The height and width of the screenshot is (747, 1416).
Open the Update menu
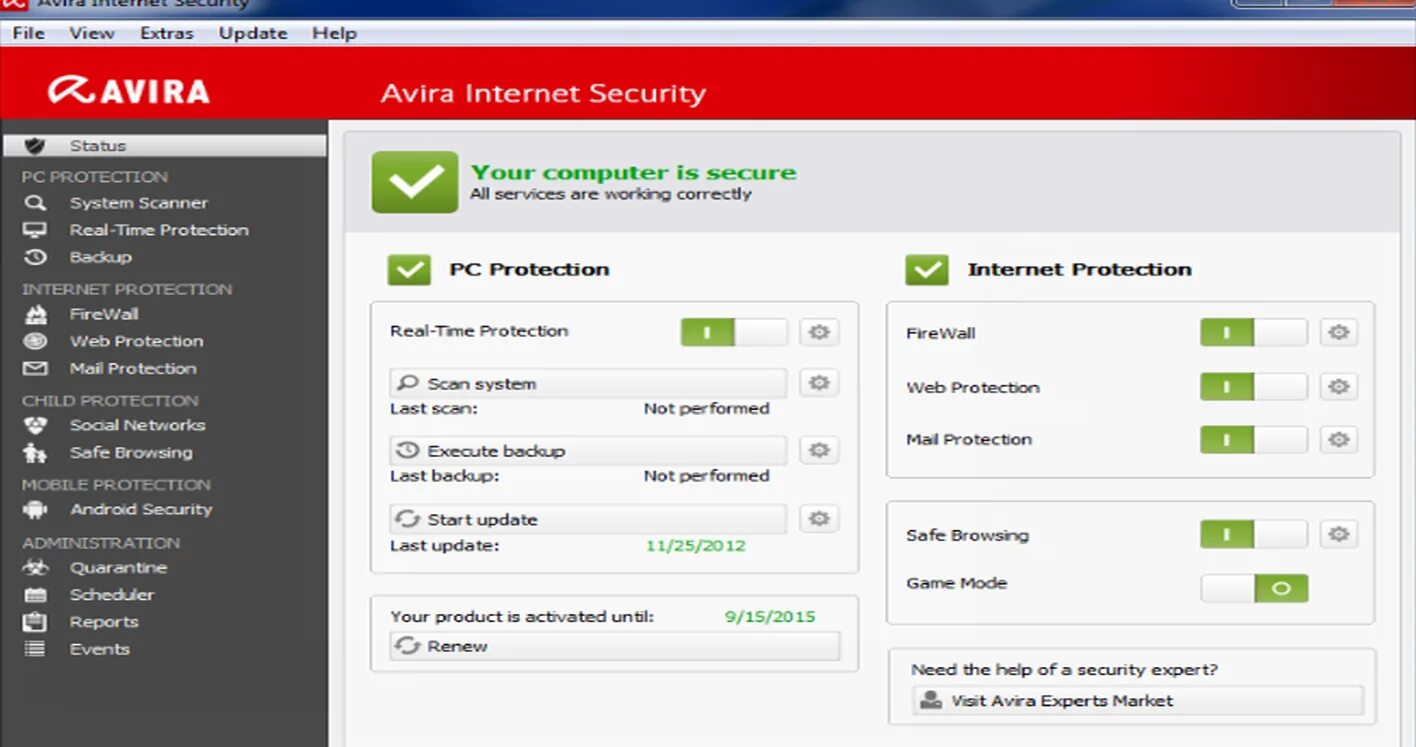coord(253,33)
